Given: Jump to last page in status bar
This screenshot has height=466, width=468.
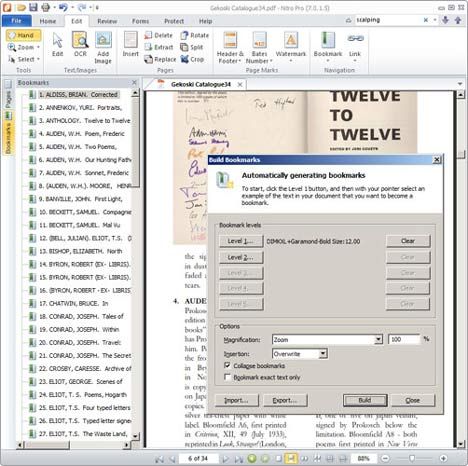Looking at the screenshot, I should tap(239, 459).
